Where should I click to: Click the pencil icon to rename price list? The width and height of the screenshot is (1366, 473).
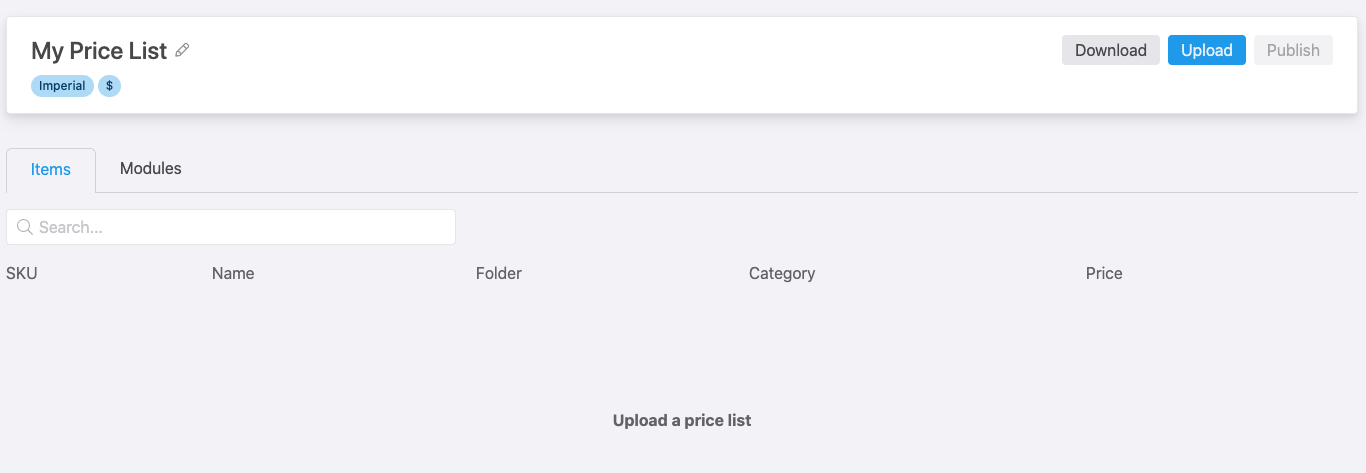[182, 50]
